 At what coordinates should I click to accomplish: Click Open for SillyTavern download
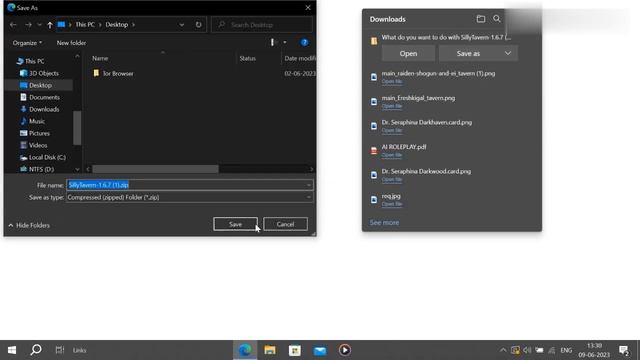click(x=408, y=53)
